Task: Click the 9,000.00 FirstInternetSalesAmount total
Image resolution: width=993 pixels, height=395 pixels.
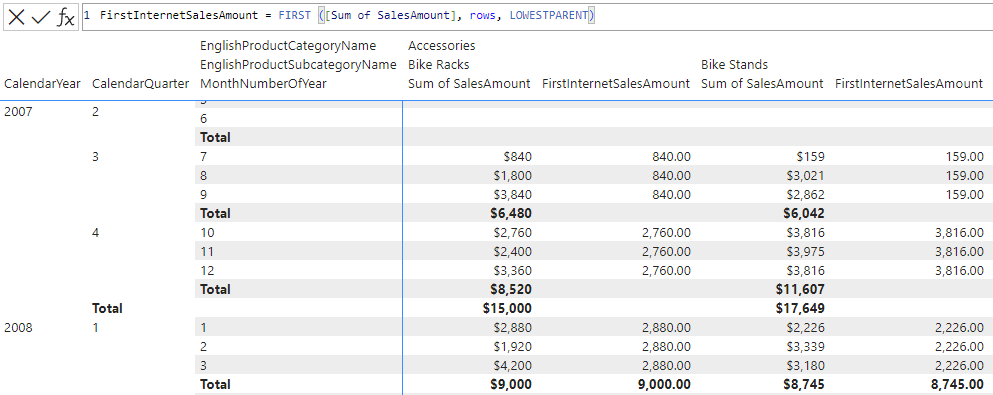Action: tap(664, 384)
